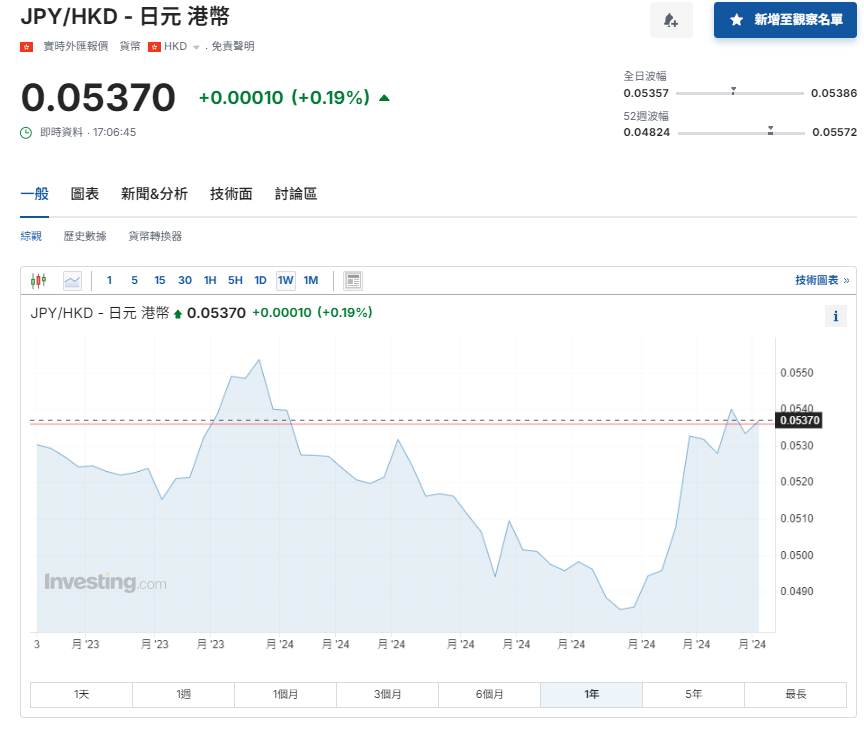Open the 技術圖表 link

[821, 280]
